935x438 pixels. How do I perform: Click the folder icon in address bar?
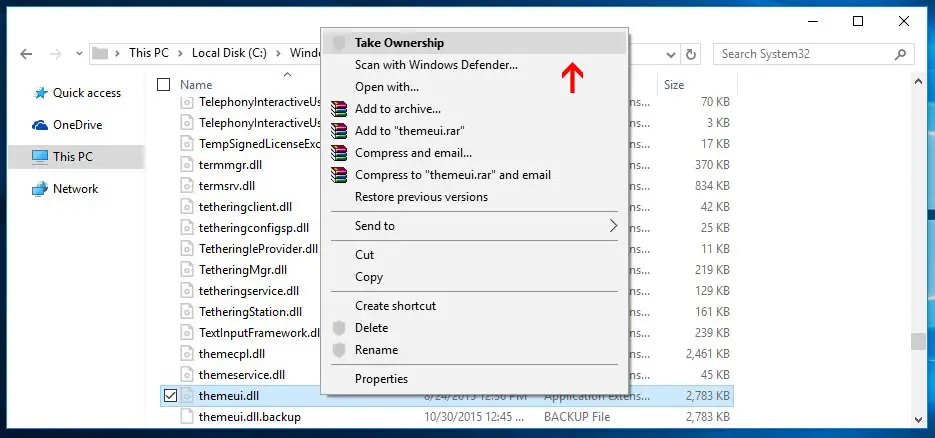[100, 54]
